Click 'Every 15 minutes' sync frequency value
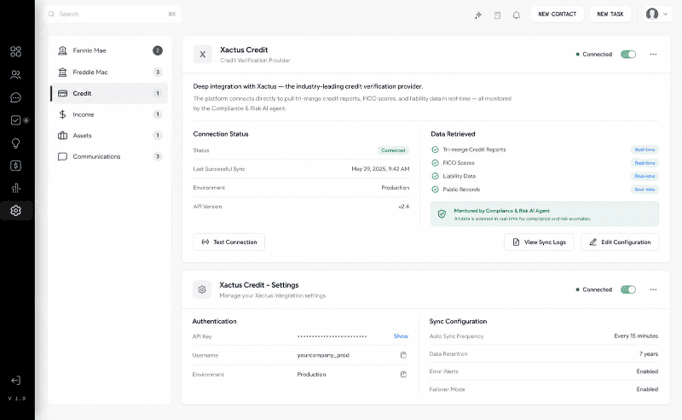The width and height of the screenshot is (682, 420). click(x=636, y=336)
